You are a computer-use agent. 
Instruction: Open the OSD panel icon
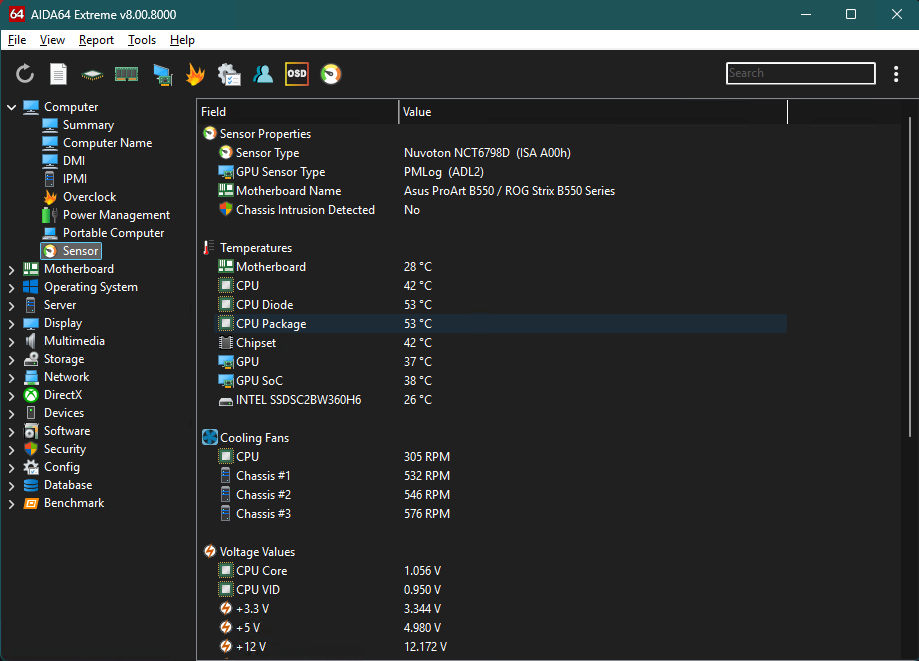coord(297,74)
